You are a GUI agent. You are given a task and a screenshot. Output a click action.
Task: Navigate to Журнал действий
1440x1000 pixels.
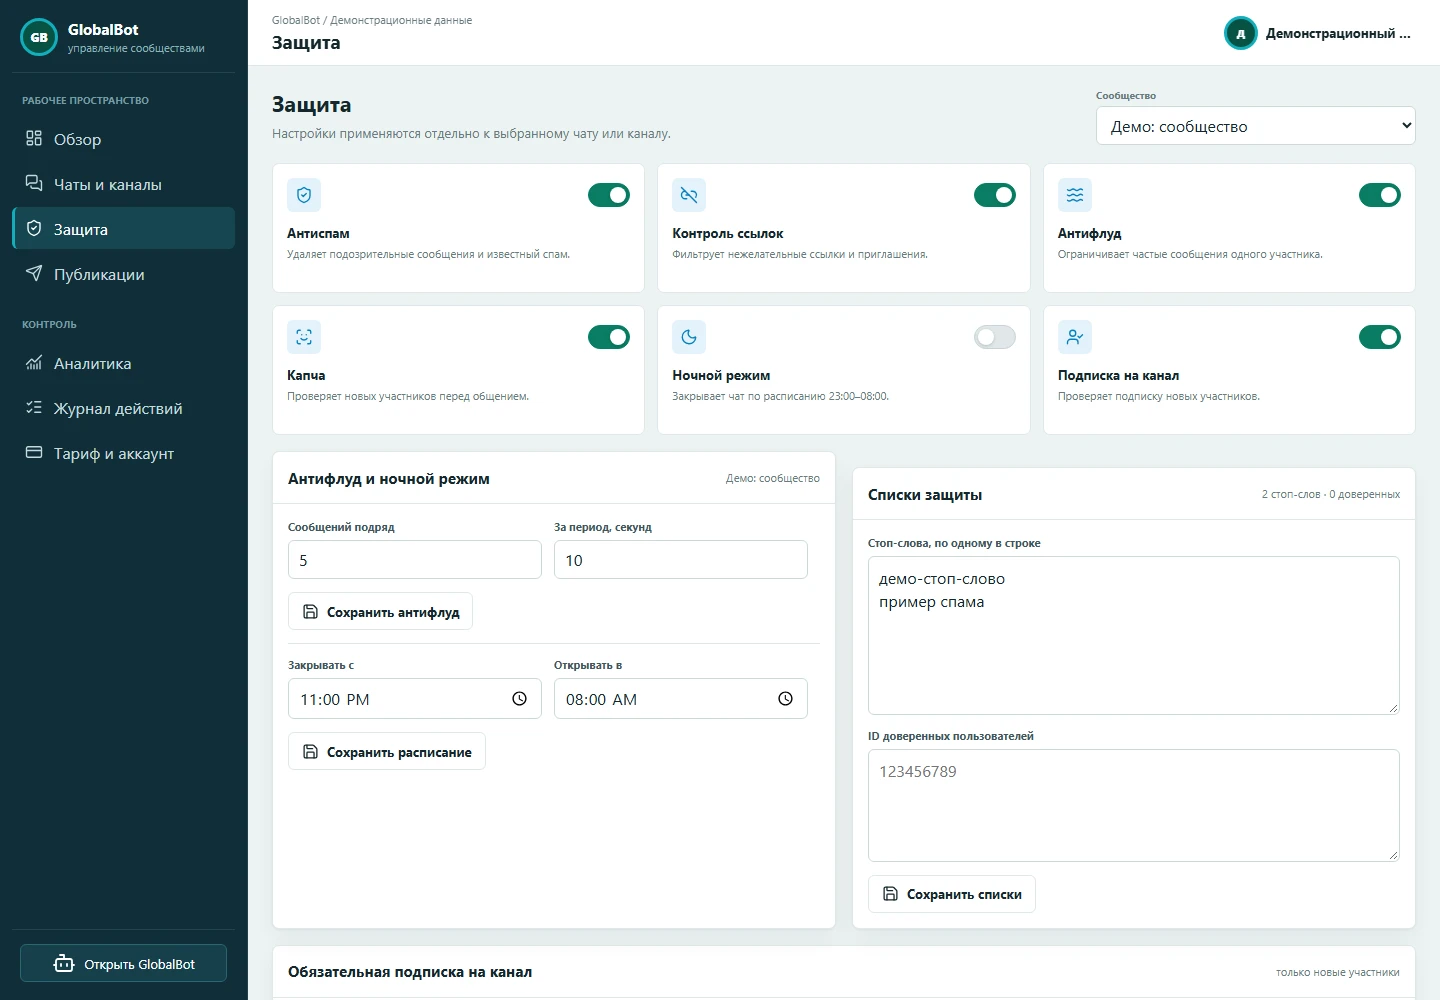tap(124, 408)
